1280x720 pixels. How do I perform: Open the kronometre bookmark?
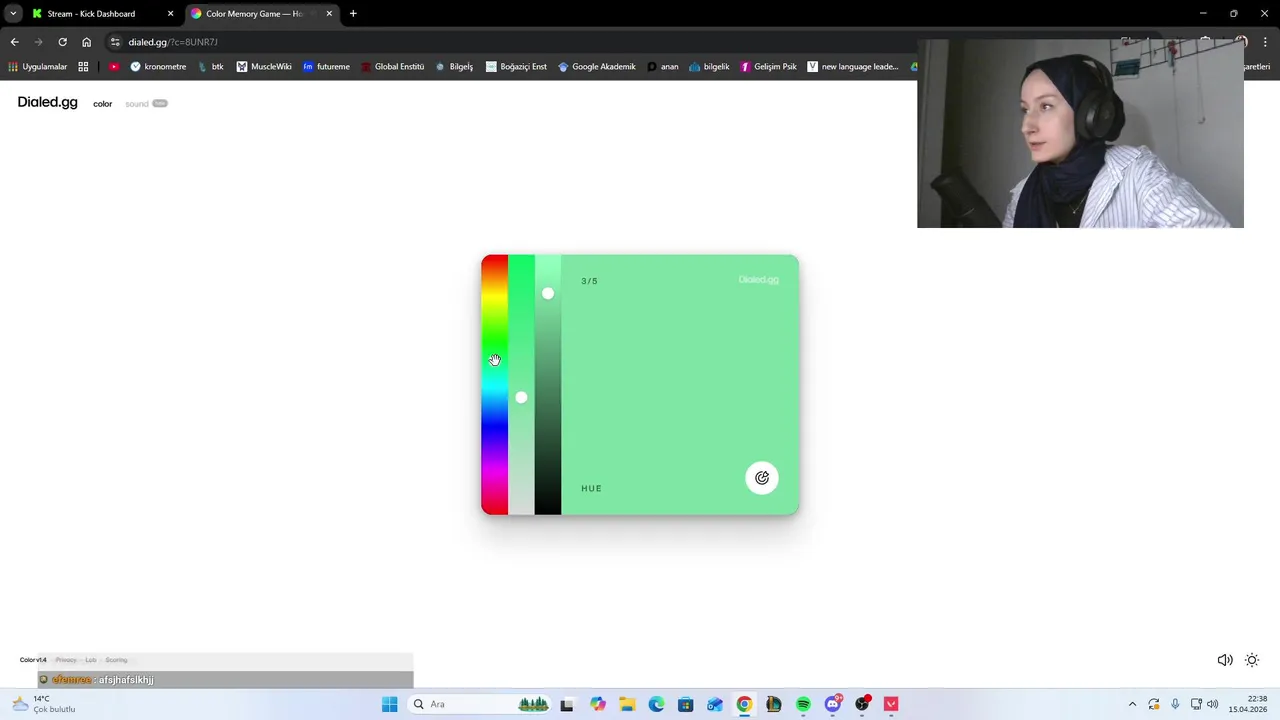pos(158,67)
